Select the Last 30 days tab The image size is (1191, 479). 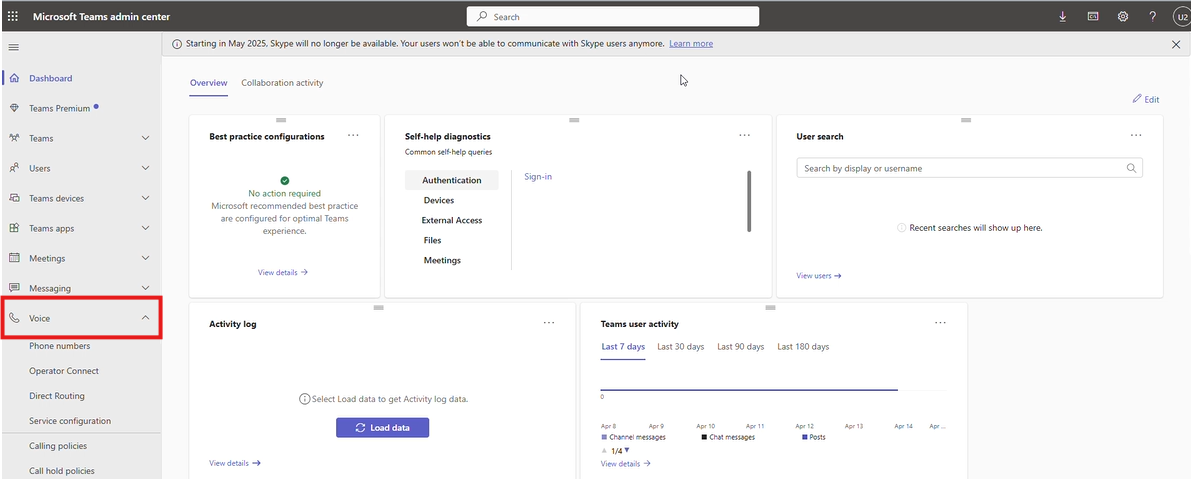click(681, 347)
